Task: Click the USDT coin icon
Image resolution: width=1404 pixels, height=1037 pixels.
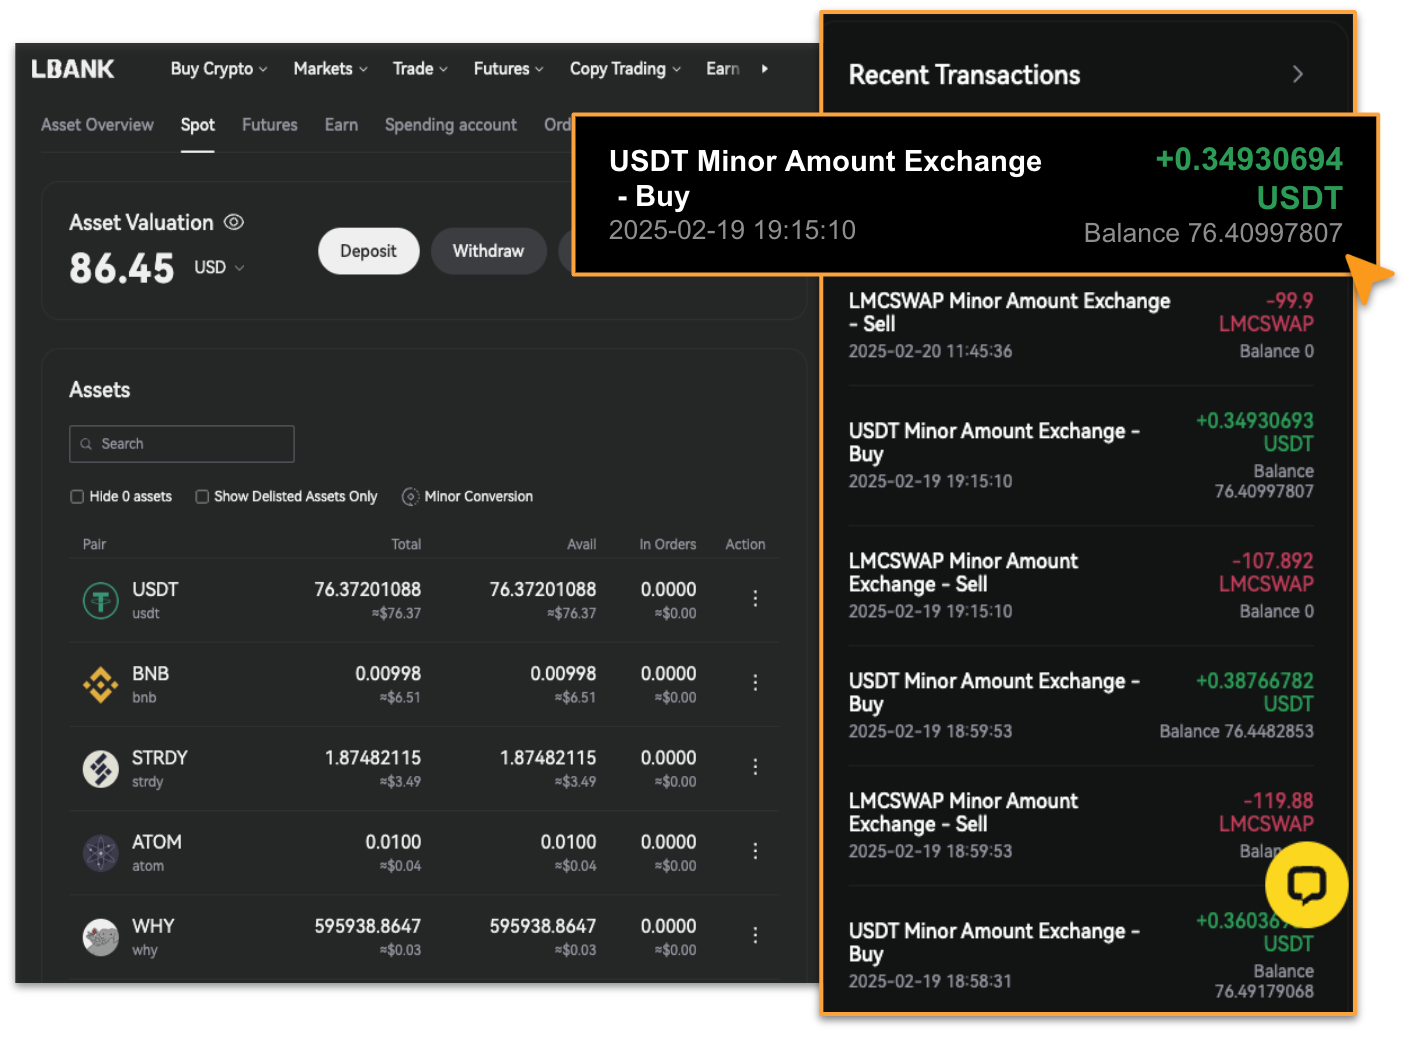Action: coord(100,601)
